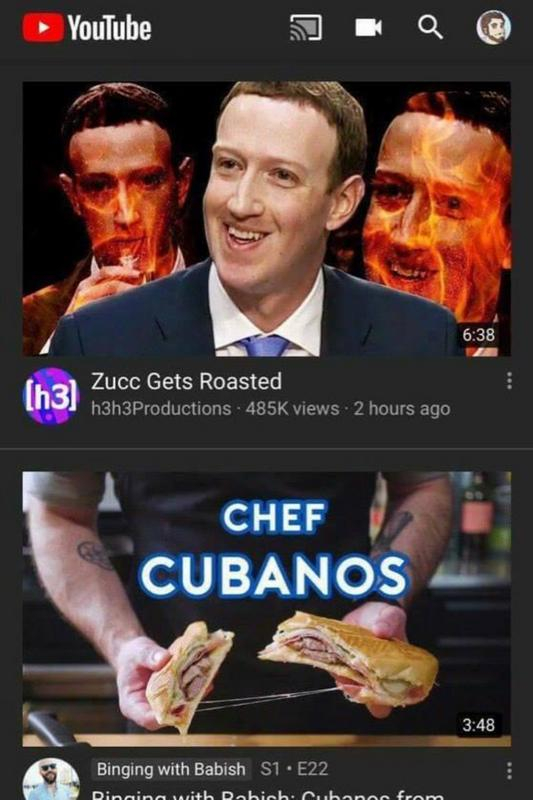Select the h3h3Productions 485K views line

270,409
